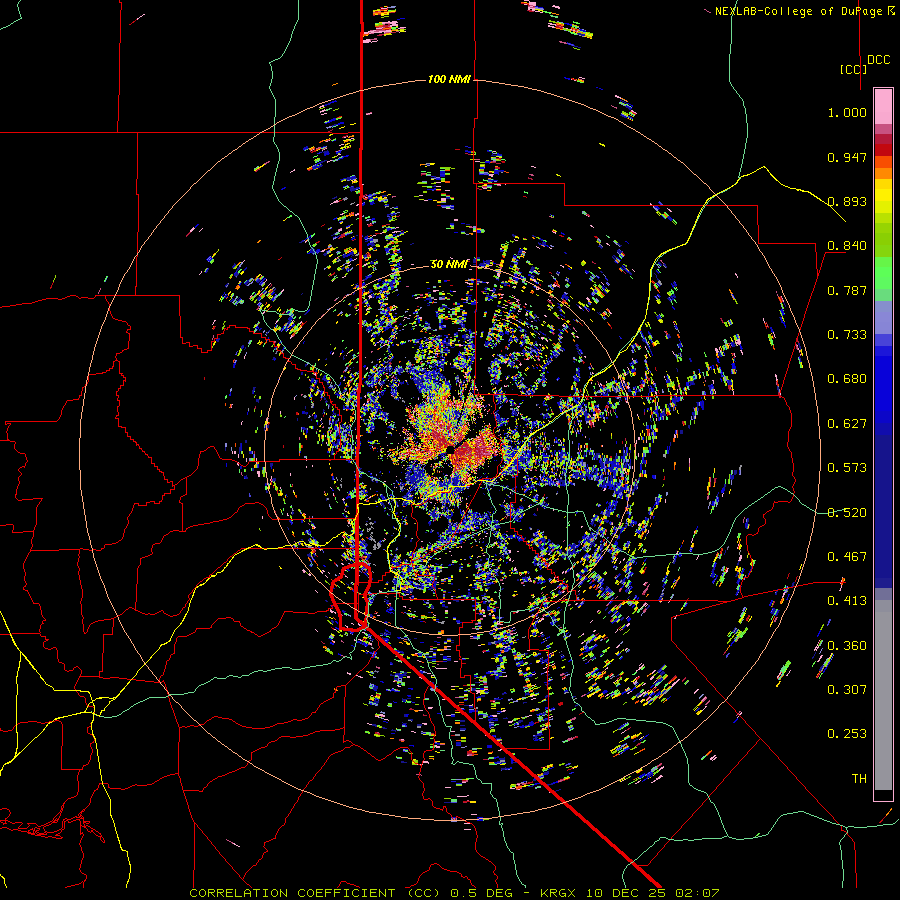Click the 0.307 scale value
Viewport: 900px width, 900px height.
coord(847,690)
